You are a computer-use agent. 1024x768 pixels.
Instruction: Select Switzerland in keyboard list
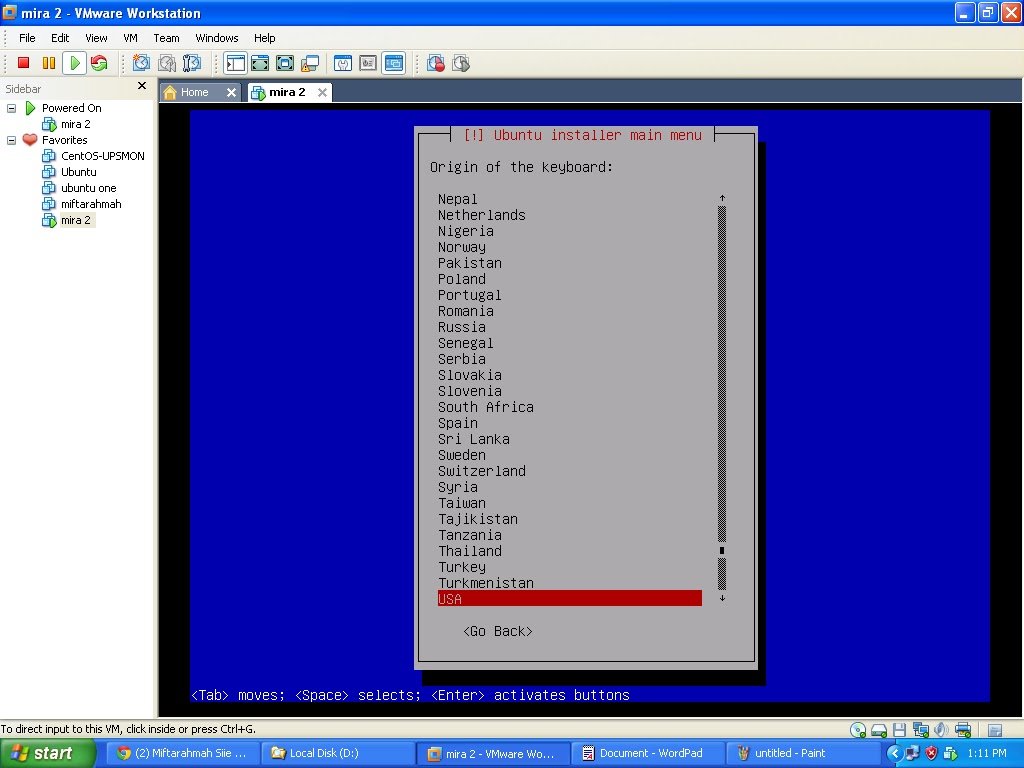tap(482, 472)
